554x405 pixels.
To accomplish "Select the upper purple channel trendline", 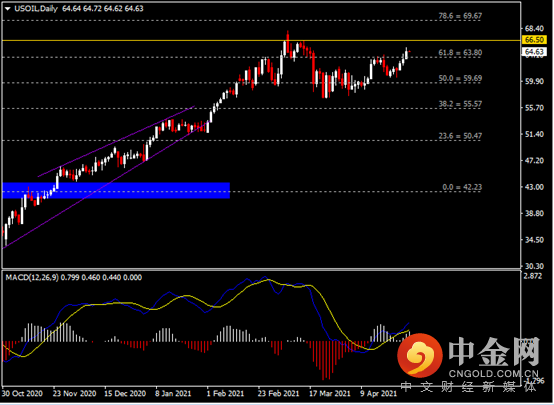I will tap(116, 141).
